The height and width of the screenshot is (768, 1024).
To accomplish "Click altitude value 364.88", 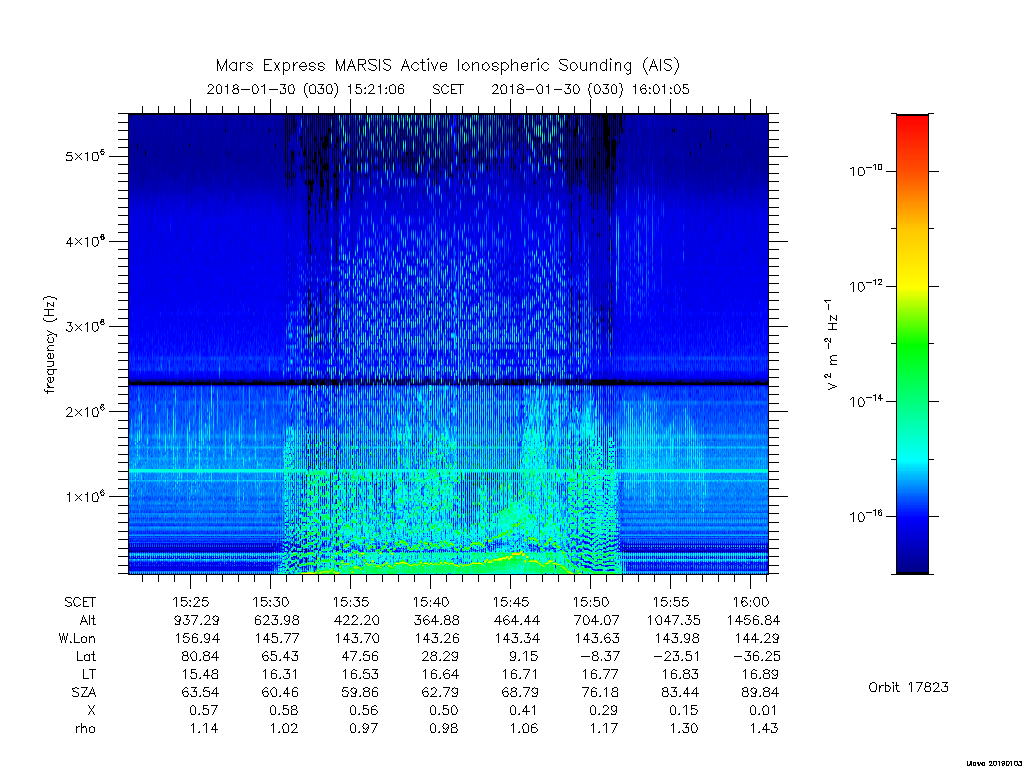I will tap(436, 620).
